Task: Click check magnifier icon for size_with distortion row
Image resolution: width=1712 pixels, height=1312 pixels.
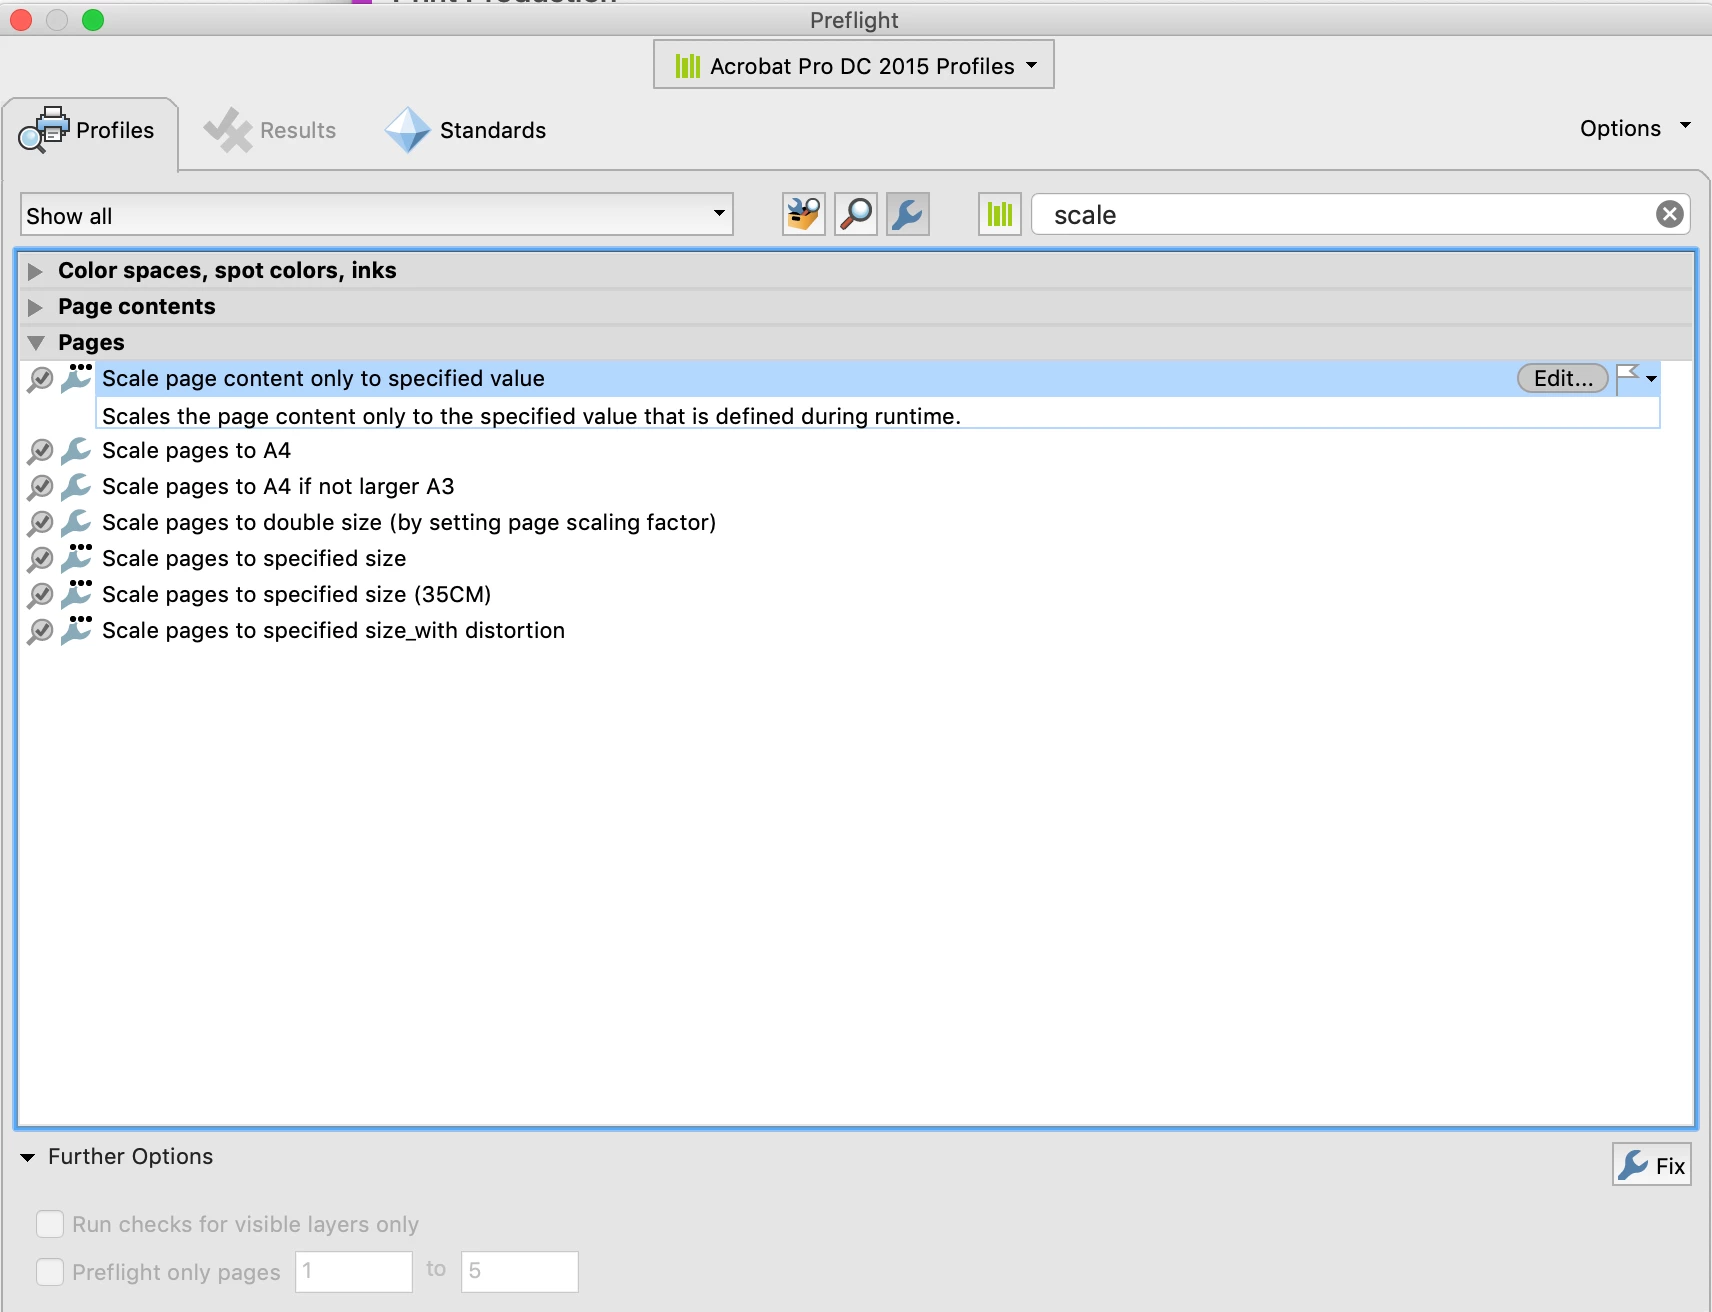Action: click(x=40, y=632)
